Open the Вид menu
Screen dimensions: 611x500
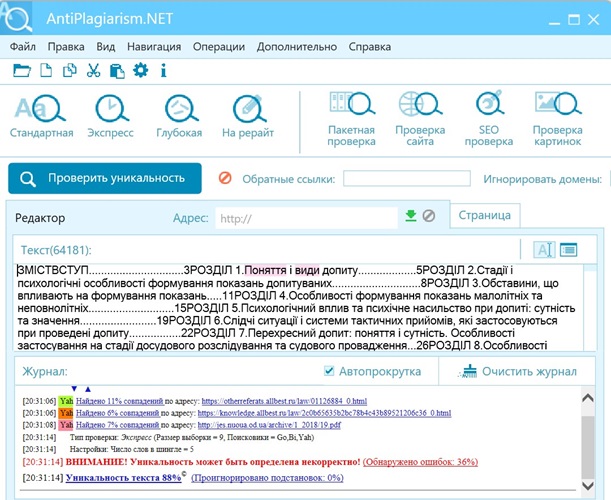tap(106, 47)
